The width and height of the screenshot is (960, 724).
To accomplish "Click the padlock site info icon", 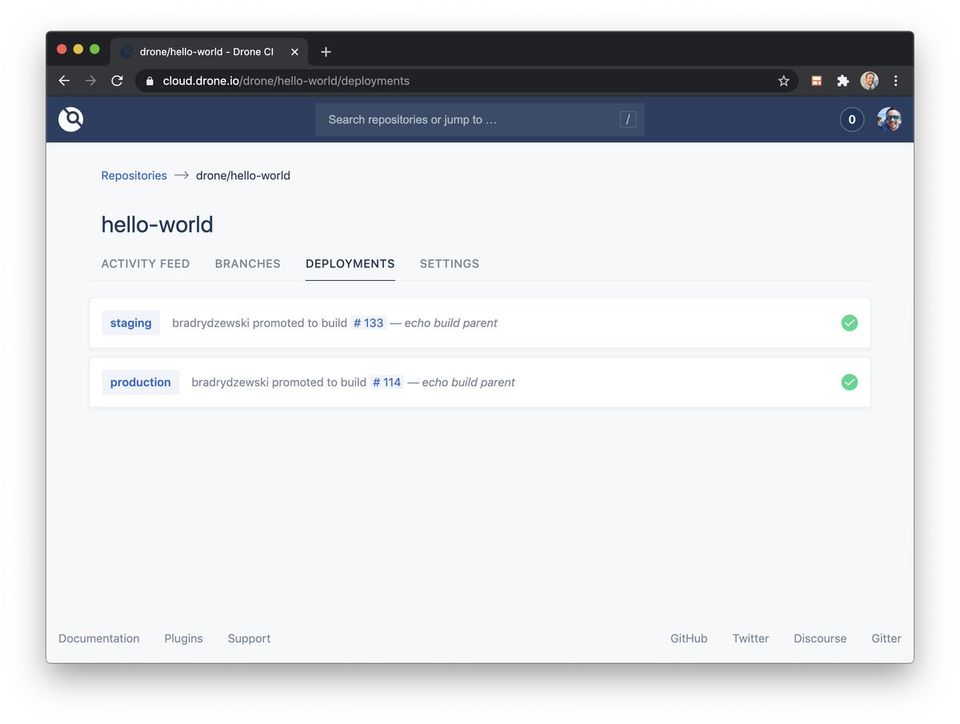I will [150, 81].
